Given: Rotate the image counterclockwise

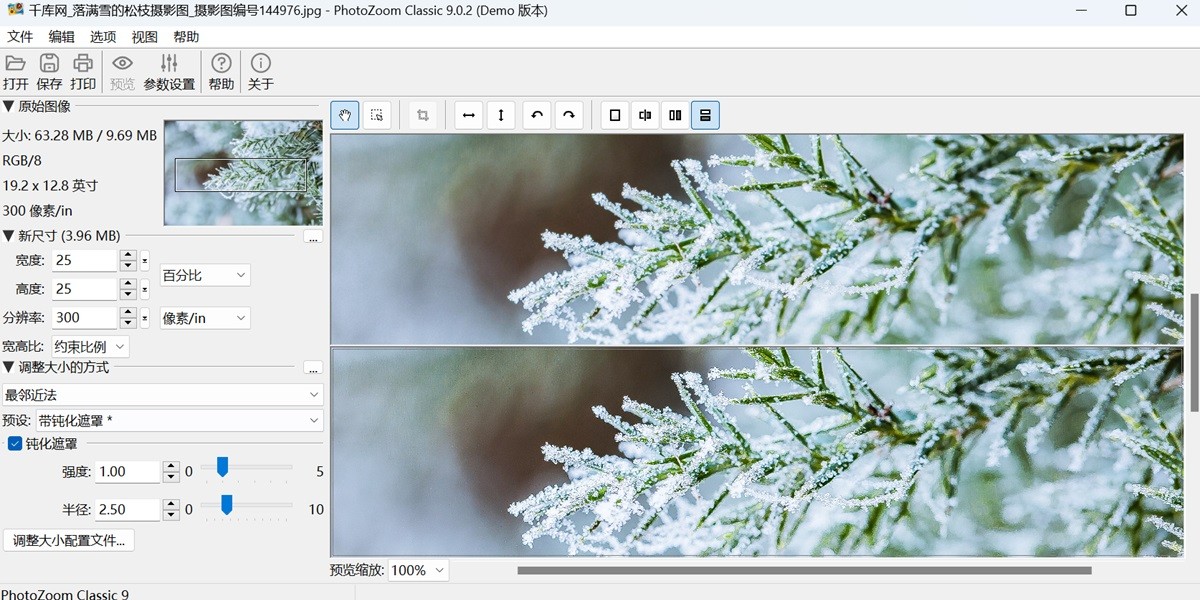Looking at the screenshot, I should point(536,115).
